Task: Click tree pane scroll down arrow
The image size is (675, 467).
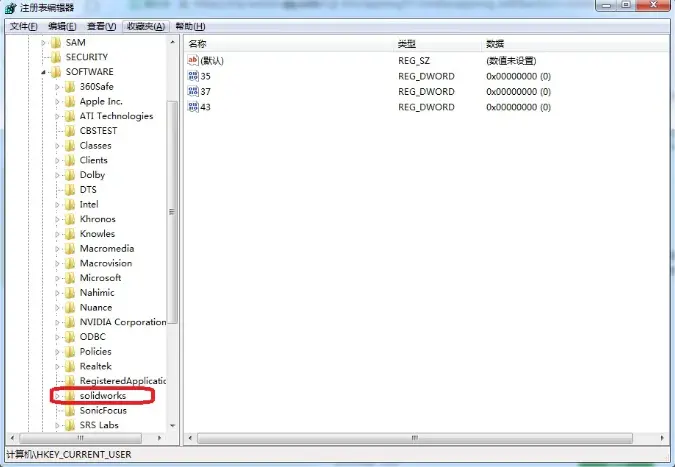Action: [x=172, y=426]
